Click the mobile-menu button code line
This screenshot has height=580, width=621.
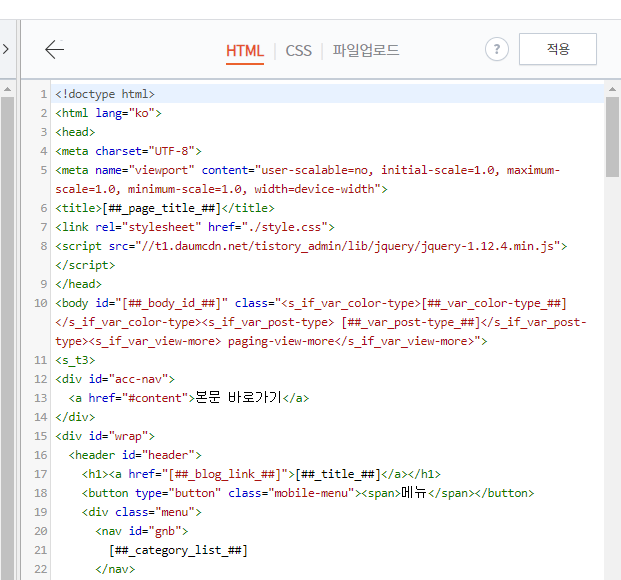pos(308,493)
